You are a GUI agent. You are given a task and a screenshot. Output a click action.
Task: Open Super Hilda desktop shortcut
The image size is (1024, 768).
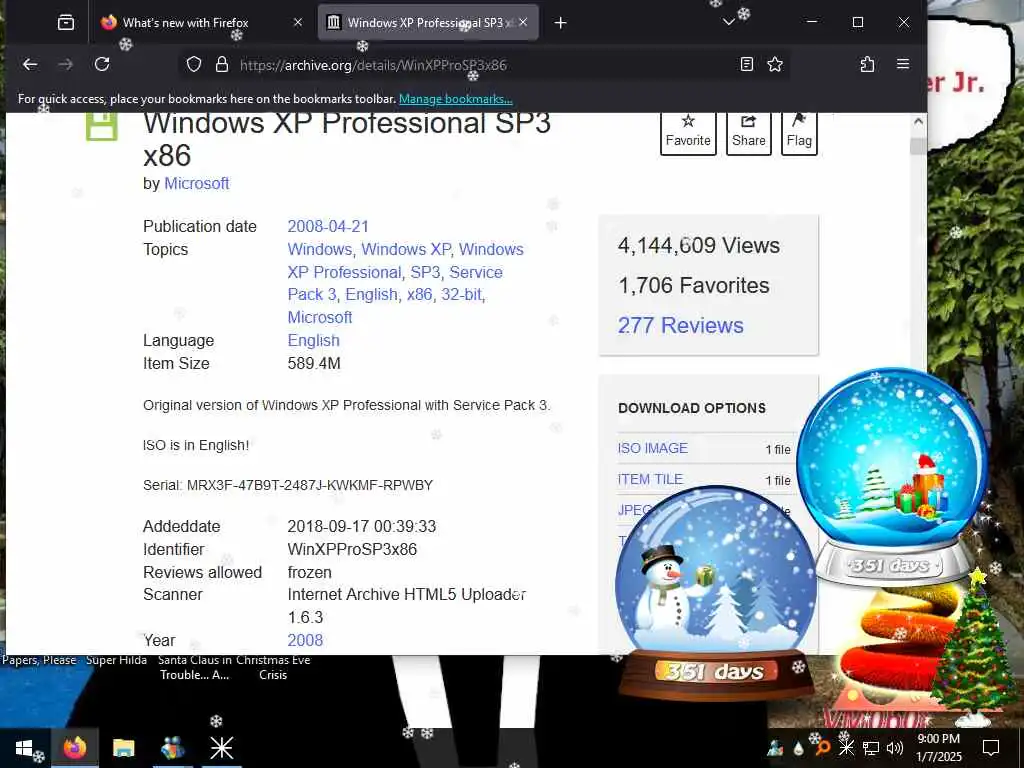point(116,660)
